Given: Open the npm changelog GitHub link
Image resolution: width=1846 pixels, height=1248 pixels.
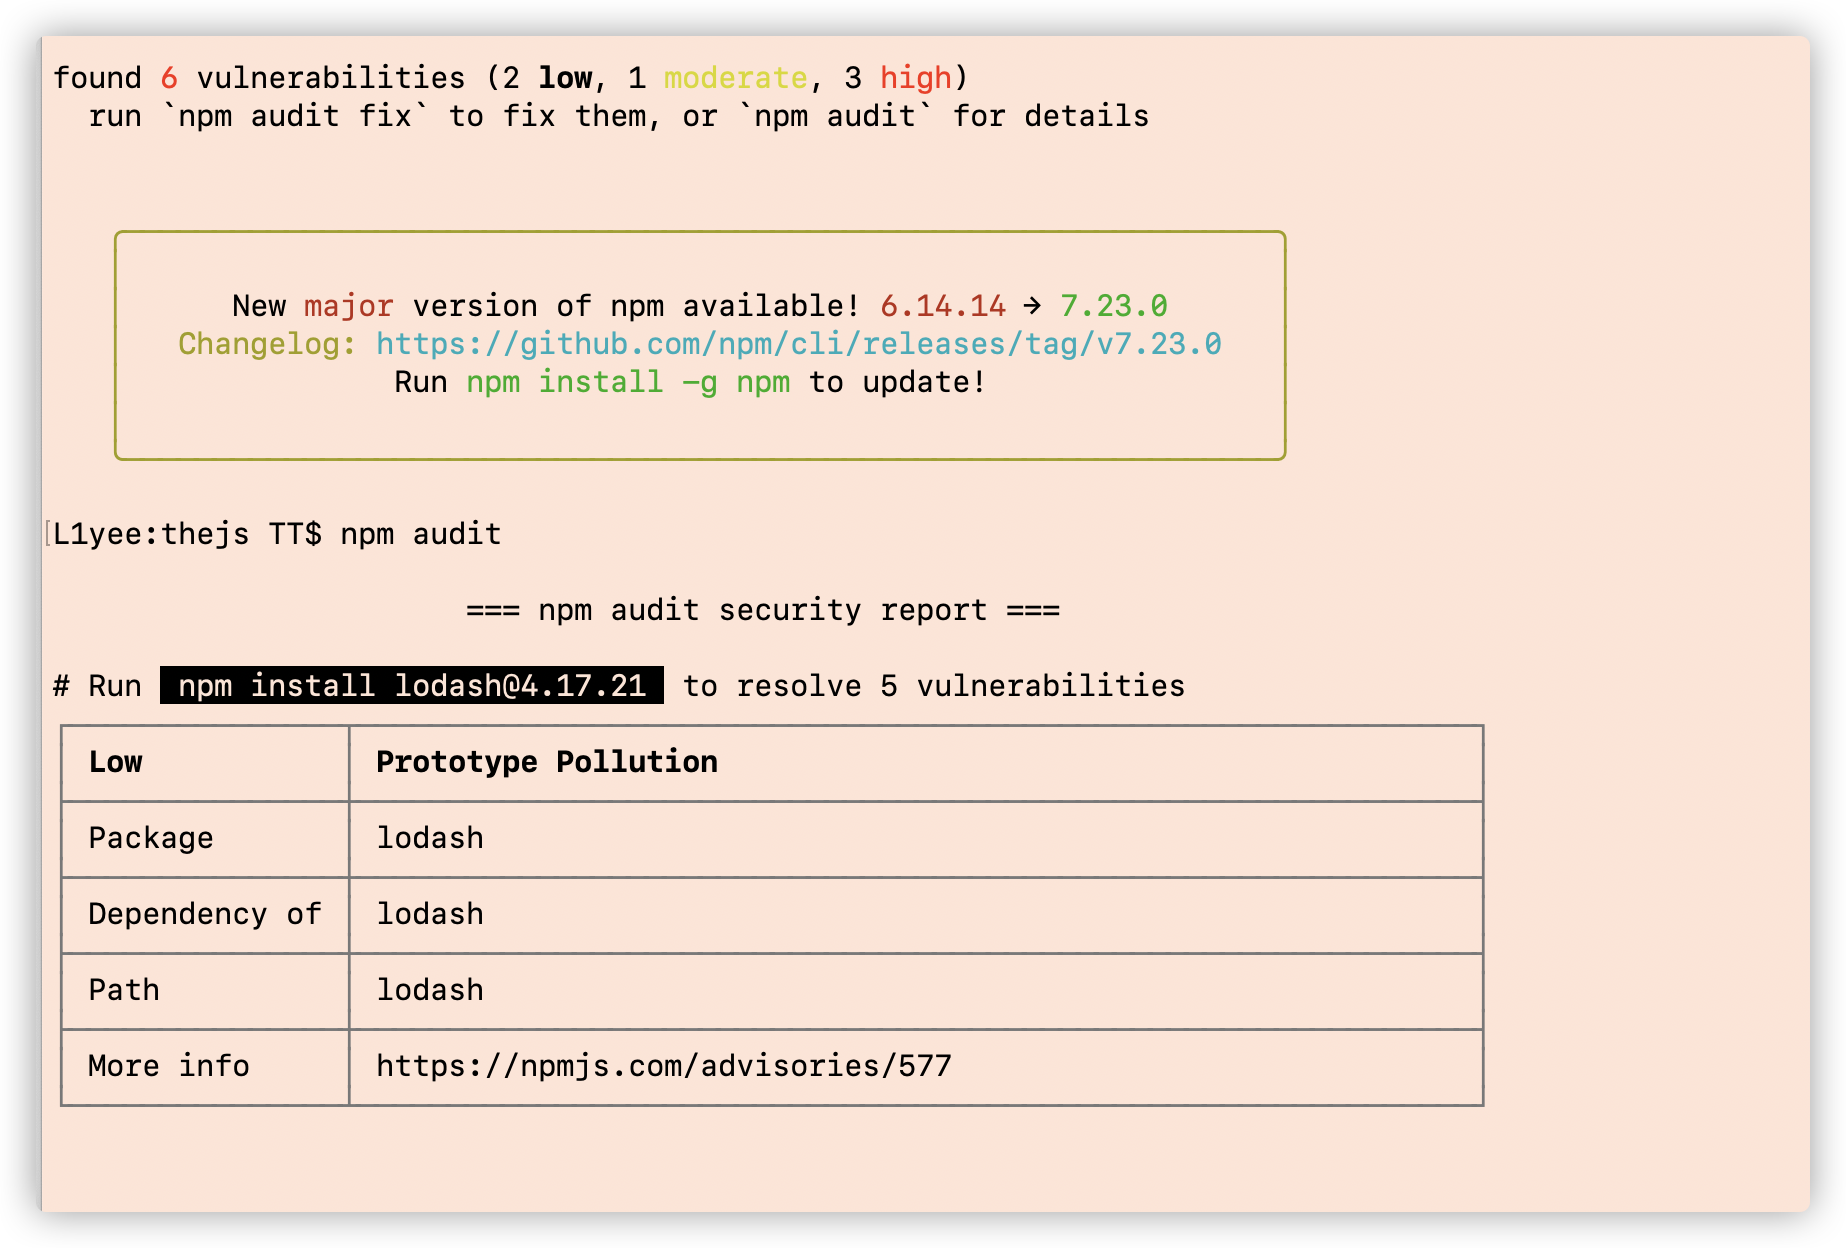Looking at the screenshot, I should (x=798, y=344).
